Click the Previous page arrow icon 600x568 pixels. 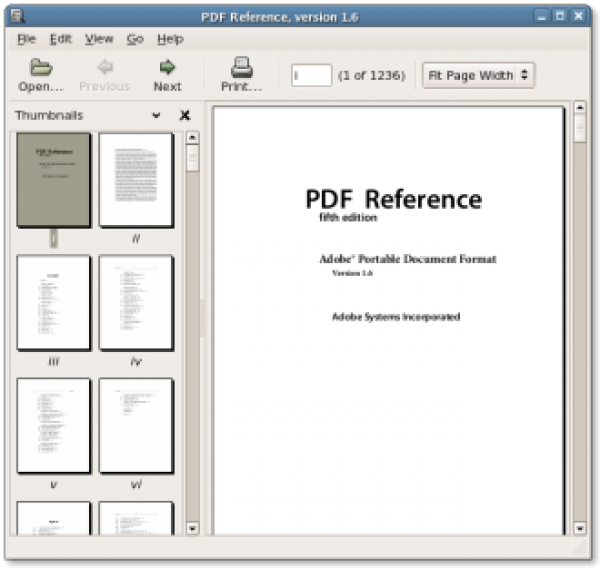click(105, 68)
